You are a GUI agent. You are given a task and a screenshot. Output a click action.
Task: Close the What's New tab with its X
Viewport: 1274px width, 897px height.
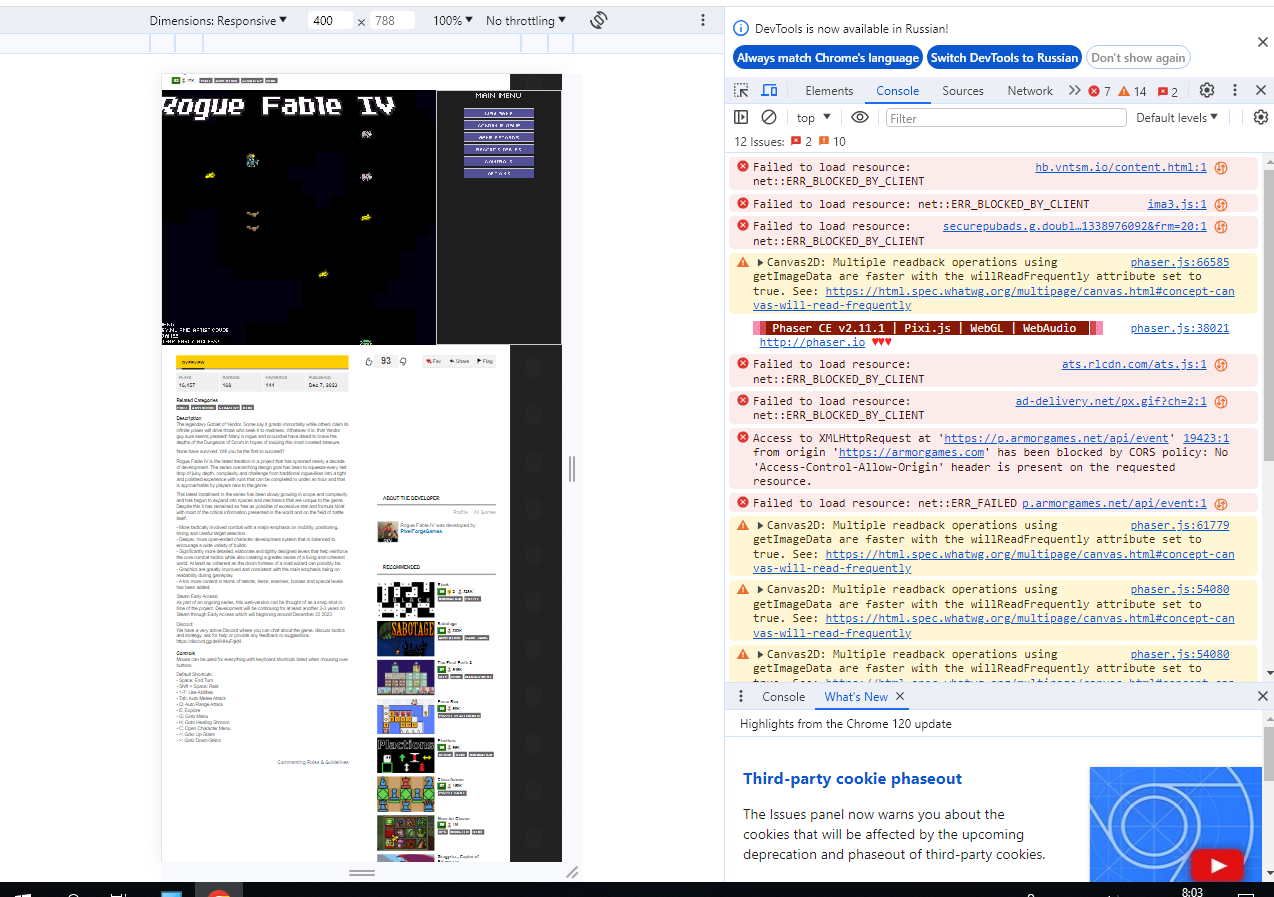click(x=899, y=697)
